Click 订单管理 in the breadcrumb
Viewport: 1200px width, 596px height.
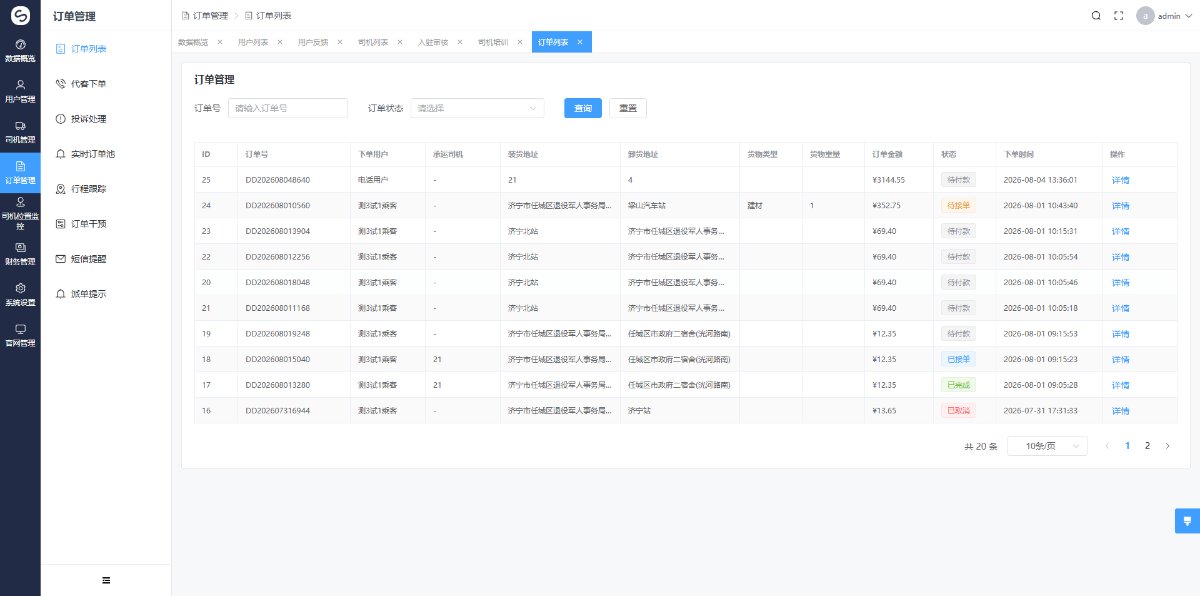(x=209, y=16)
